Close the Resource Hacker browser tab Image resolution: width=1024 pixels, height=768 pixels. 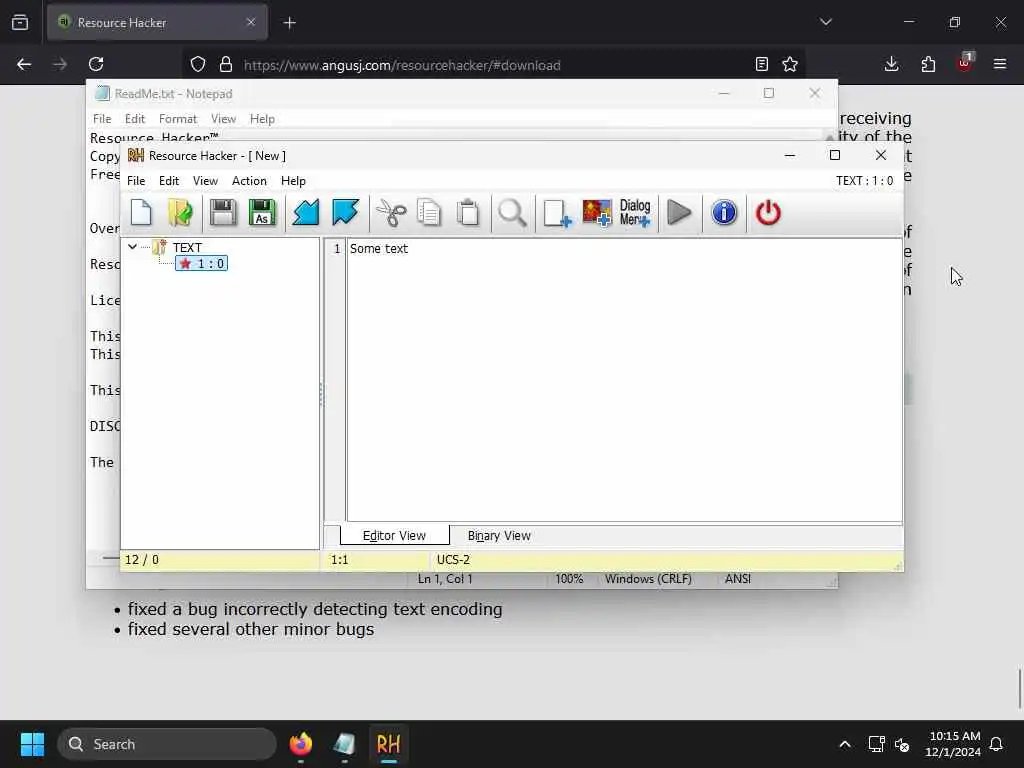click(x=251, y=22)
